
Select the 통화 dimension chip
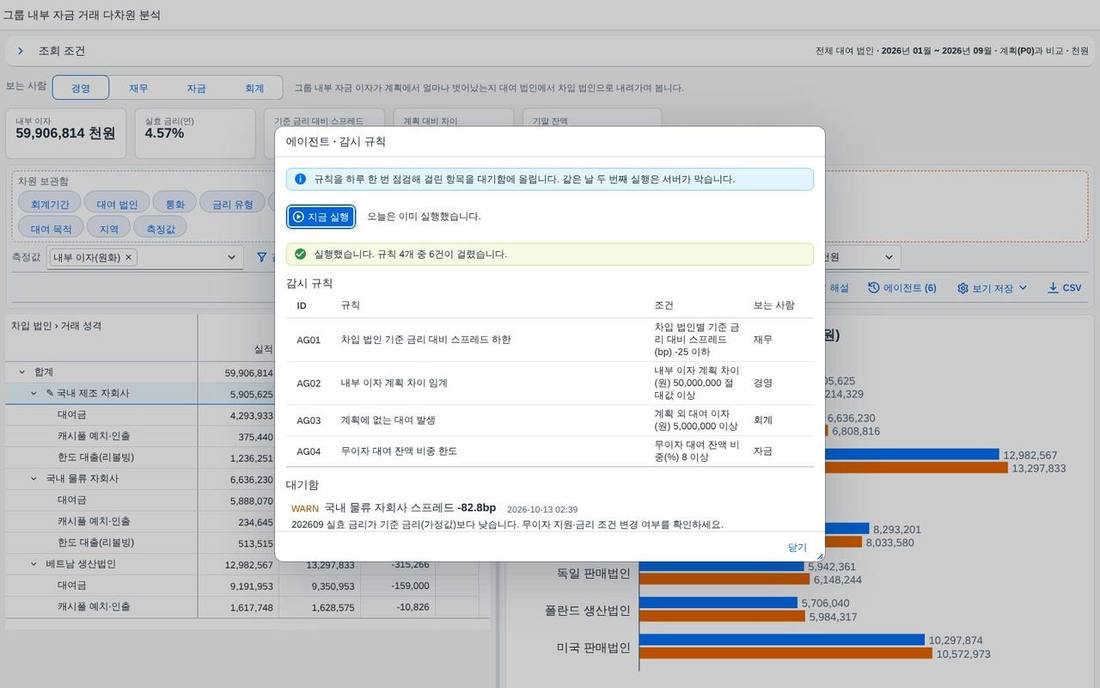point(175,204)
